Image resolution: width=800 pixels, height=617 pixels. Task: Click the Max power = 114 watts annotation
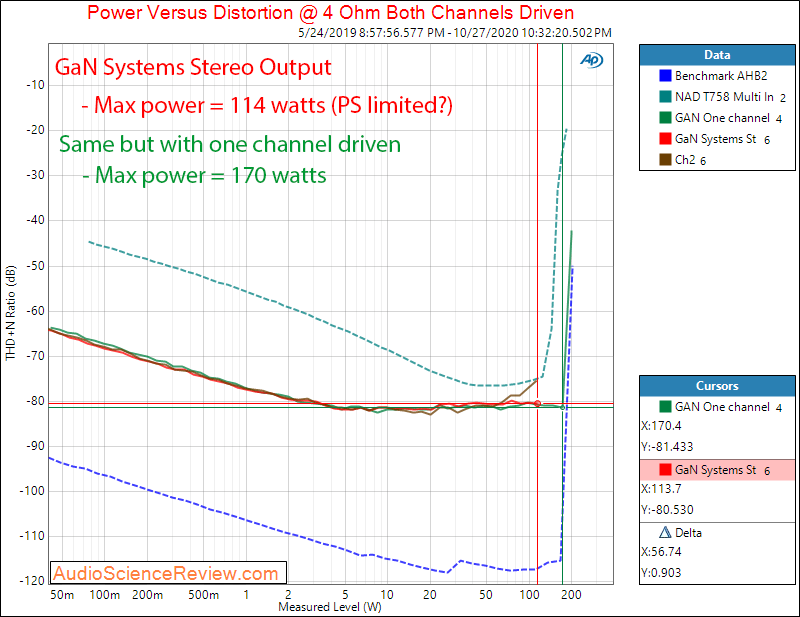tap(267, 105)
